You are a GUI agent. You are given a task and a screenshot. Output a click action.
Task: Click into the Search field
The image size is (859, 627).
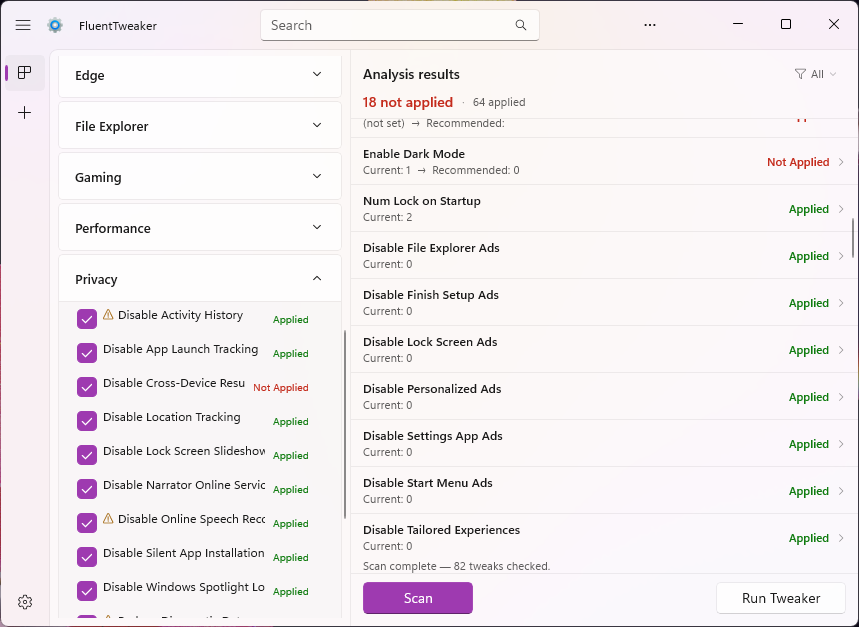coord(400,25)
